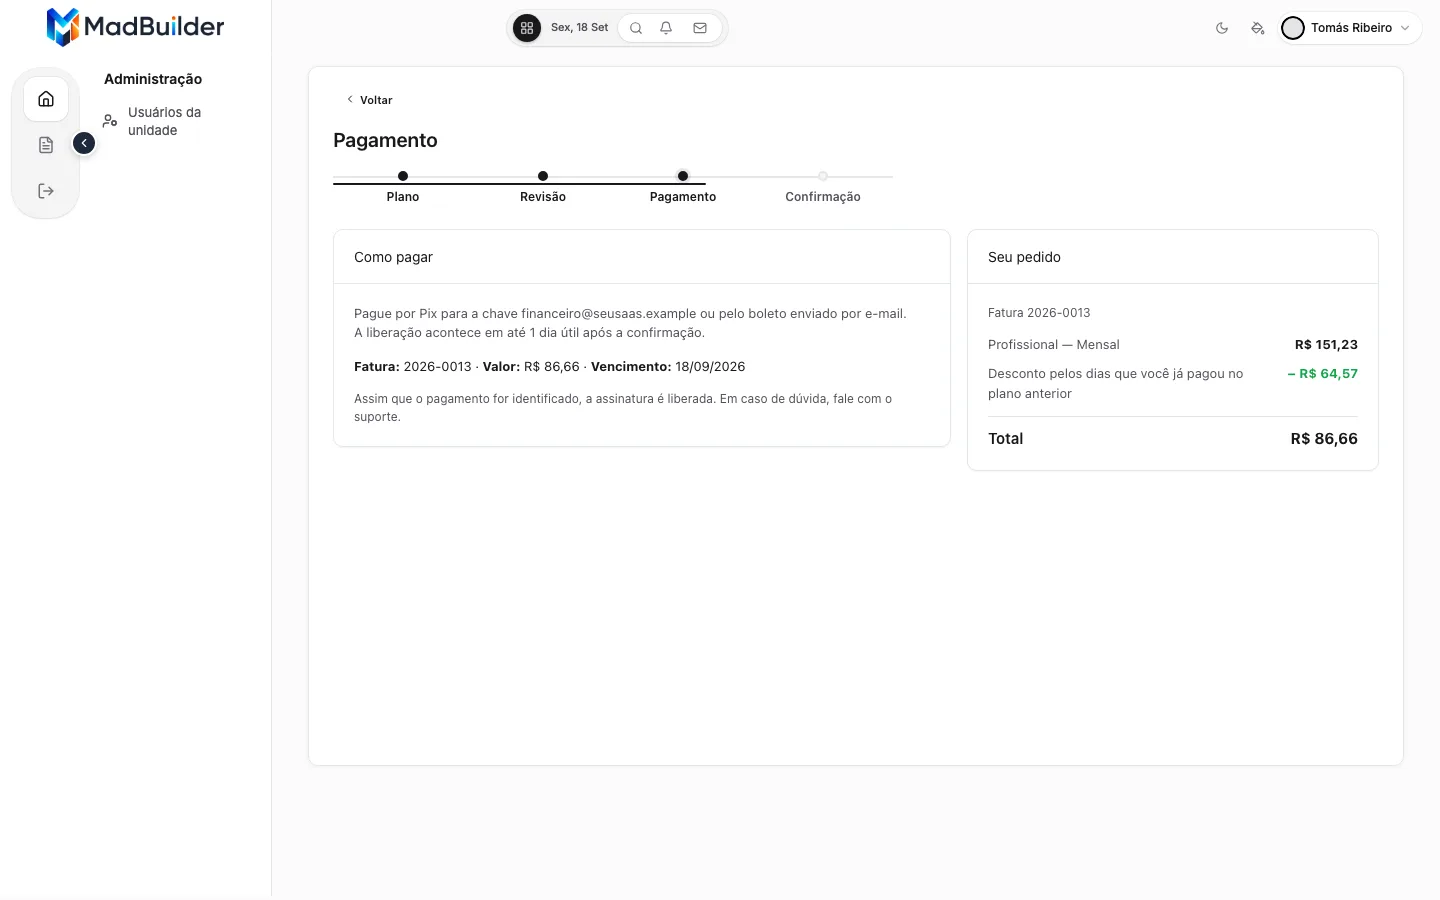Click the MadBuilder logo

[136, 27]
